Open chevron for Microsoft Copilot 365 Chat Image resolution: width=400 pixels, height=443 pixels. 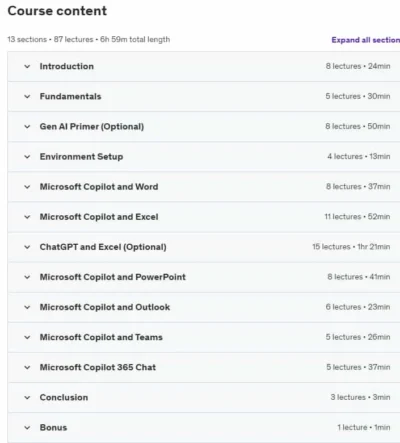click(x=27, y=367)
